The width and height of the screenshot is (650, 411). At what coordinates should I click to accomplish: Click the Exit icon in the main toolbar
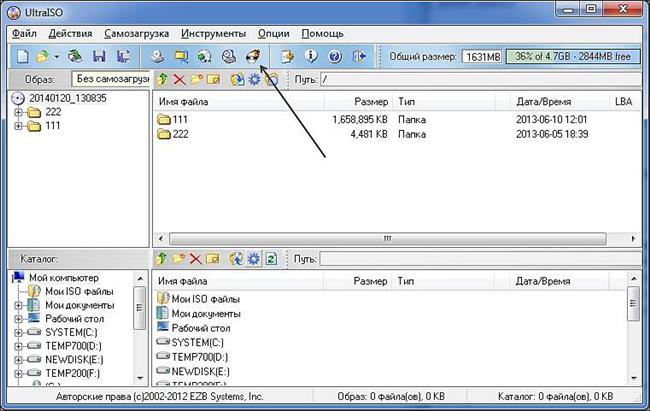point(359,56)
